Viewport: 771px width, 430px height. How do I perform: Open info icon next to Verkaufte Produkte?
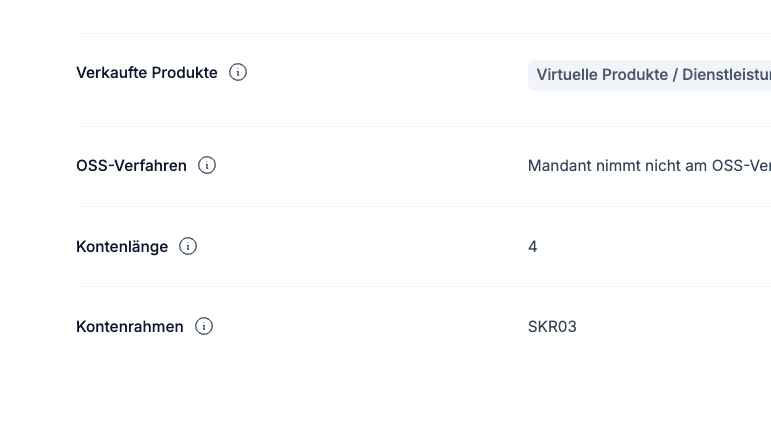tap(238, 72)
